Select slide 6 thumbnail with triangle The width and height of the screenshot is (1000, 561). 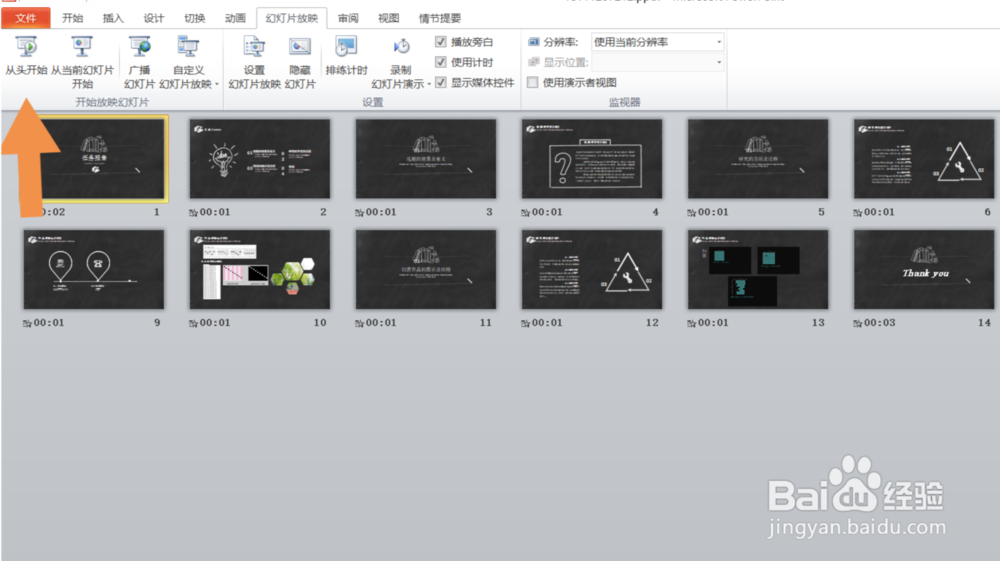click(x=924, y=159)
